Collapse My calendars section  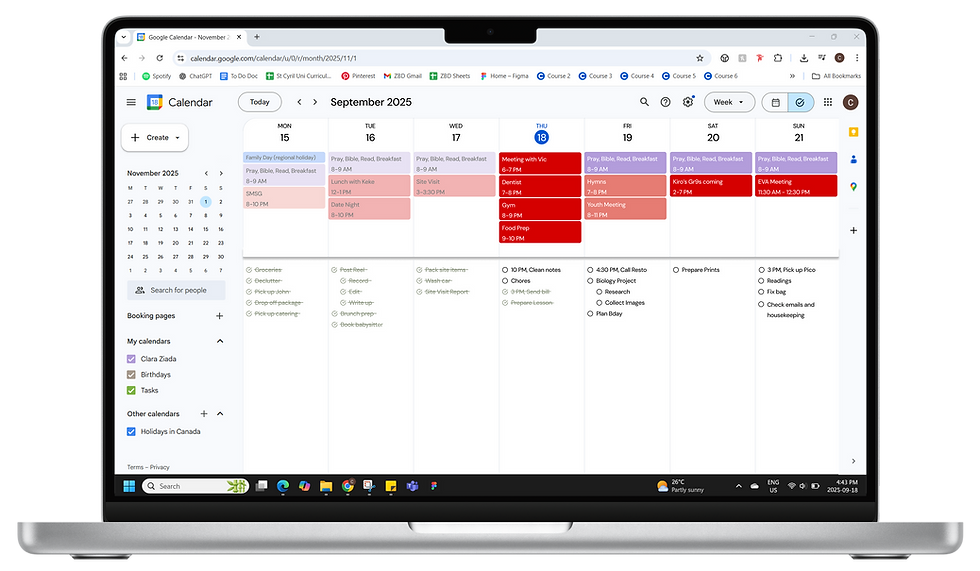220,341
